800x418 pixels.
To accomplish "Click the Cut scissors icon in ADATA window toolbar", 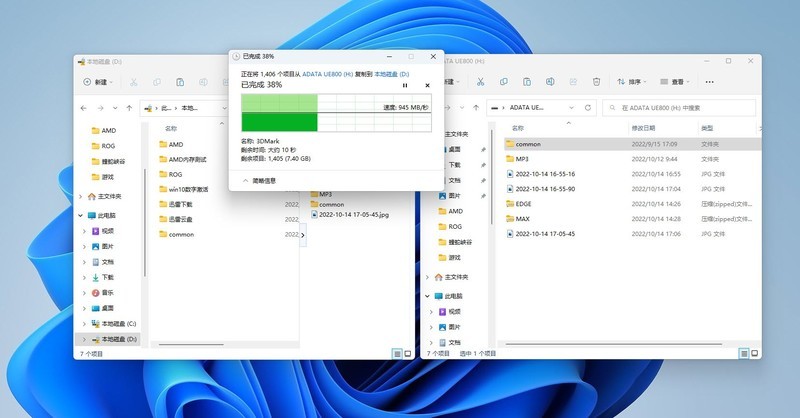I will 481,82.
